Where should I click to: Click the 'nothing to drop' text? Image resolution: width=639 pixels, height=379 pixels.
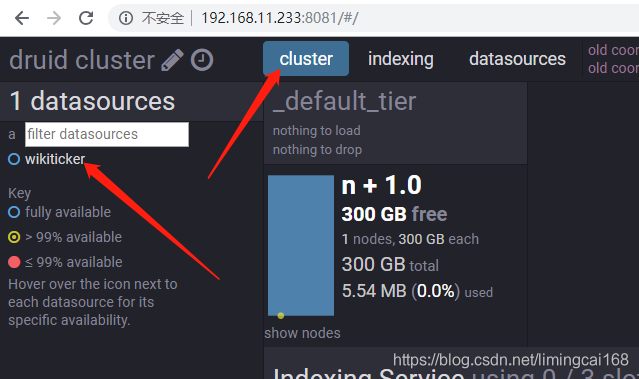pos(317,150)
